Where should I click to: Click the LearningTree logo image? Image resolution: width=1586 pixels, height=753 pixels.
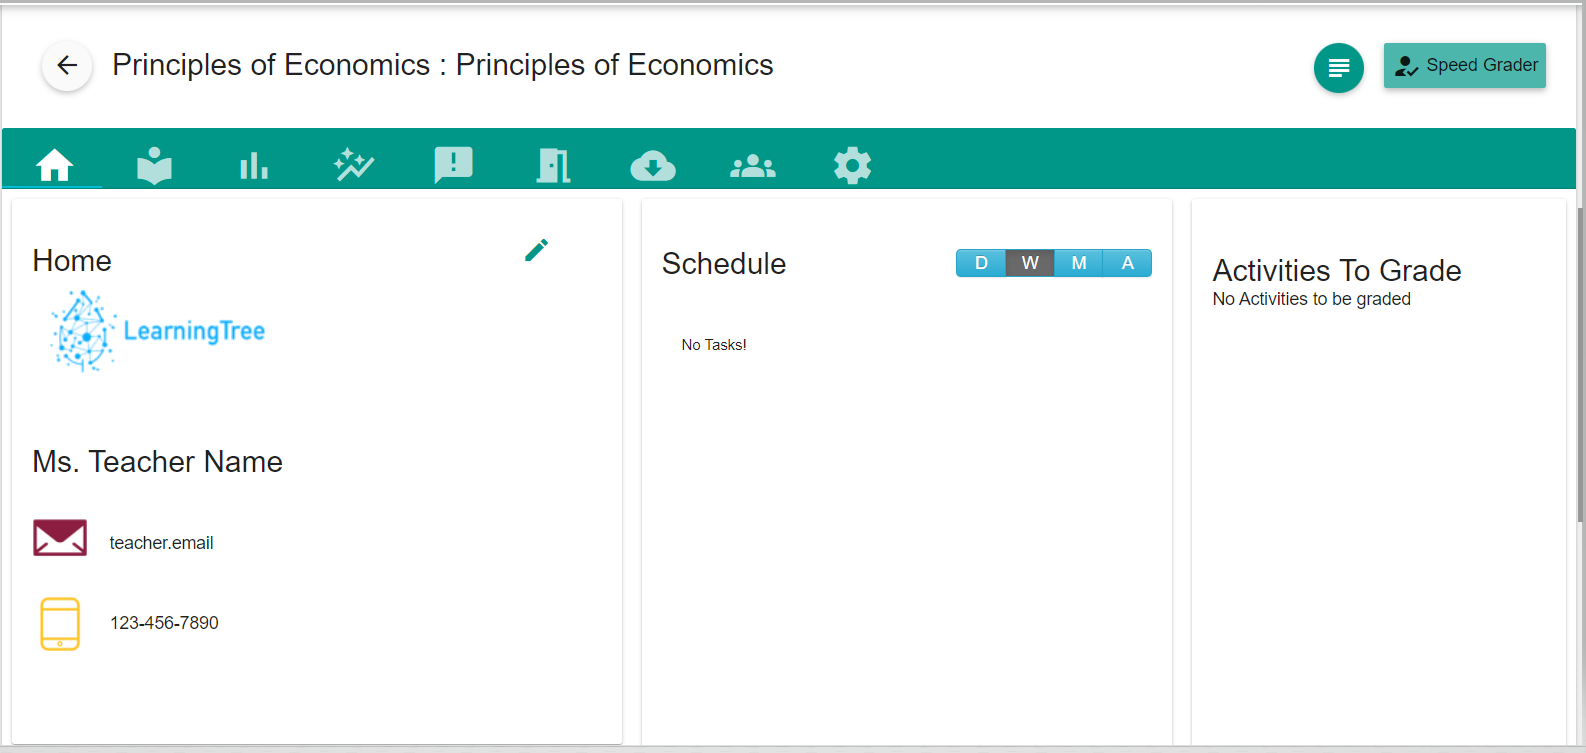point(158,331)
